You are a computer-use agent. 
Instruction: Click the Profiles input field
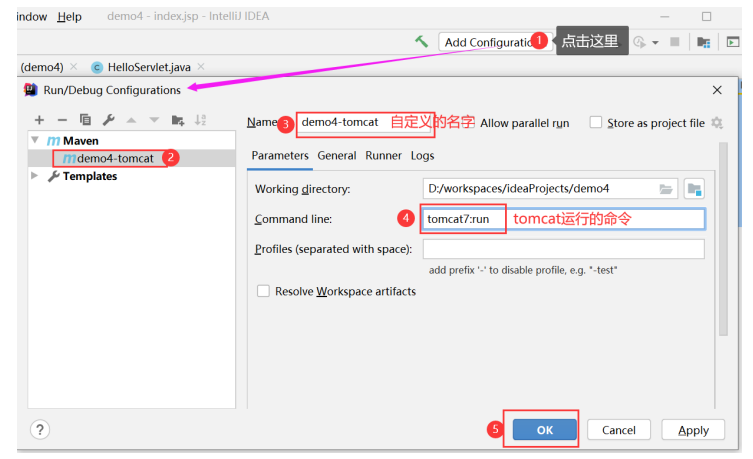pos(563,249)
